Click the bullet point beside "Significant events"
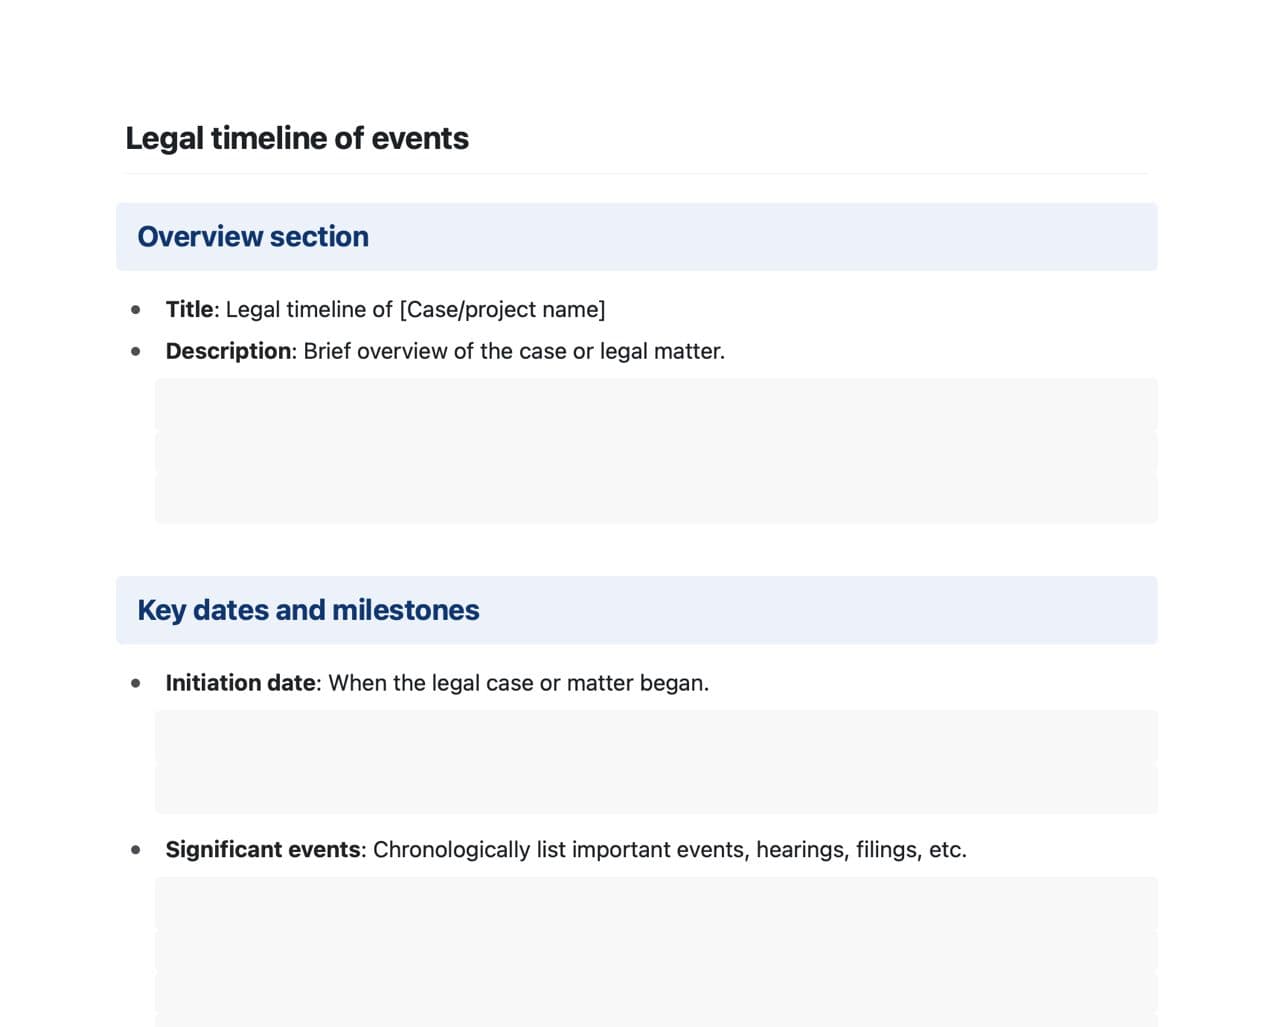The height and width of the screenshot is (1027, 1280). [136, 850]
